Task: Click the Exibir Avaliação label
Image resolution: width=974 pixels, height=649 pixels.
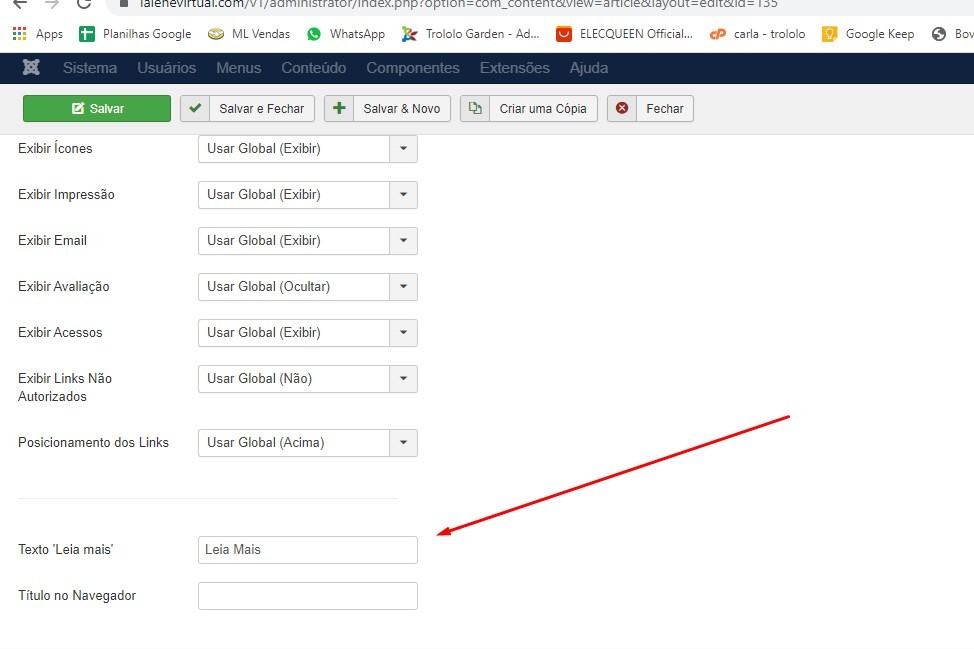Action: point(63,286)
